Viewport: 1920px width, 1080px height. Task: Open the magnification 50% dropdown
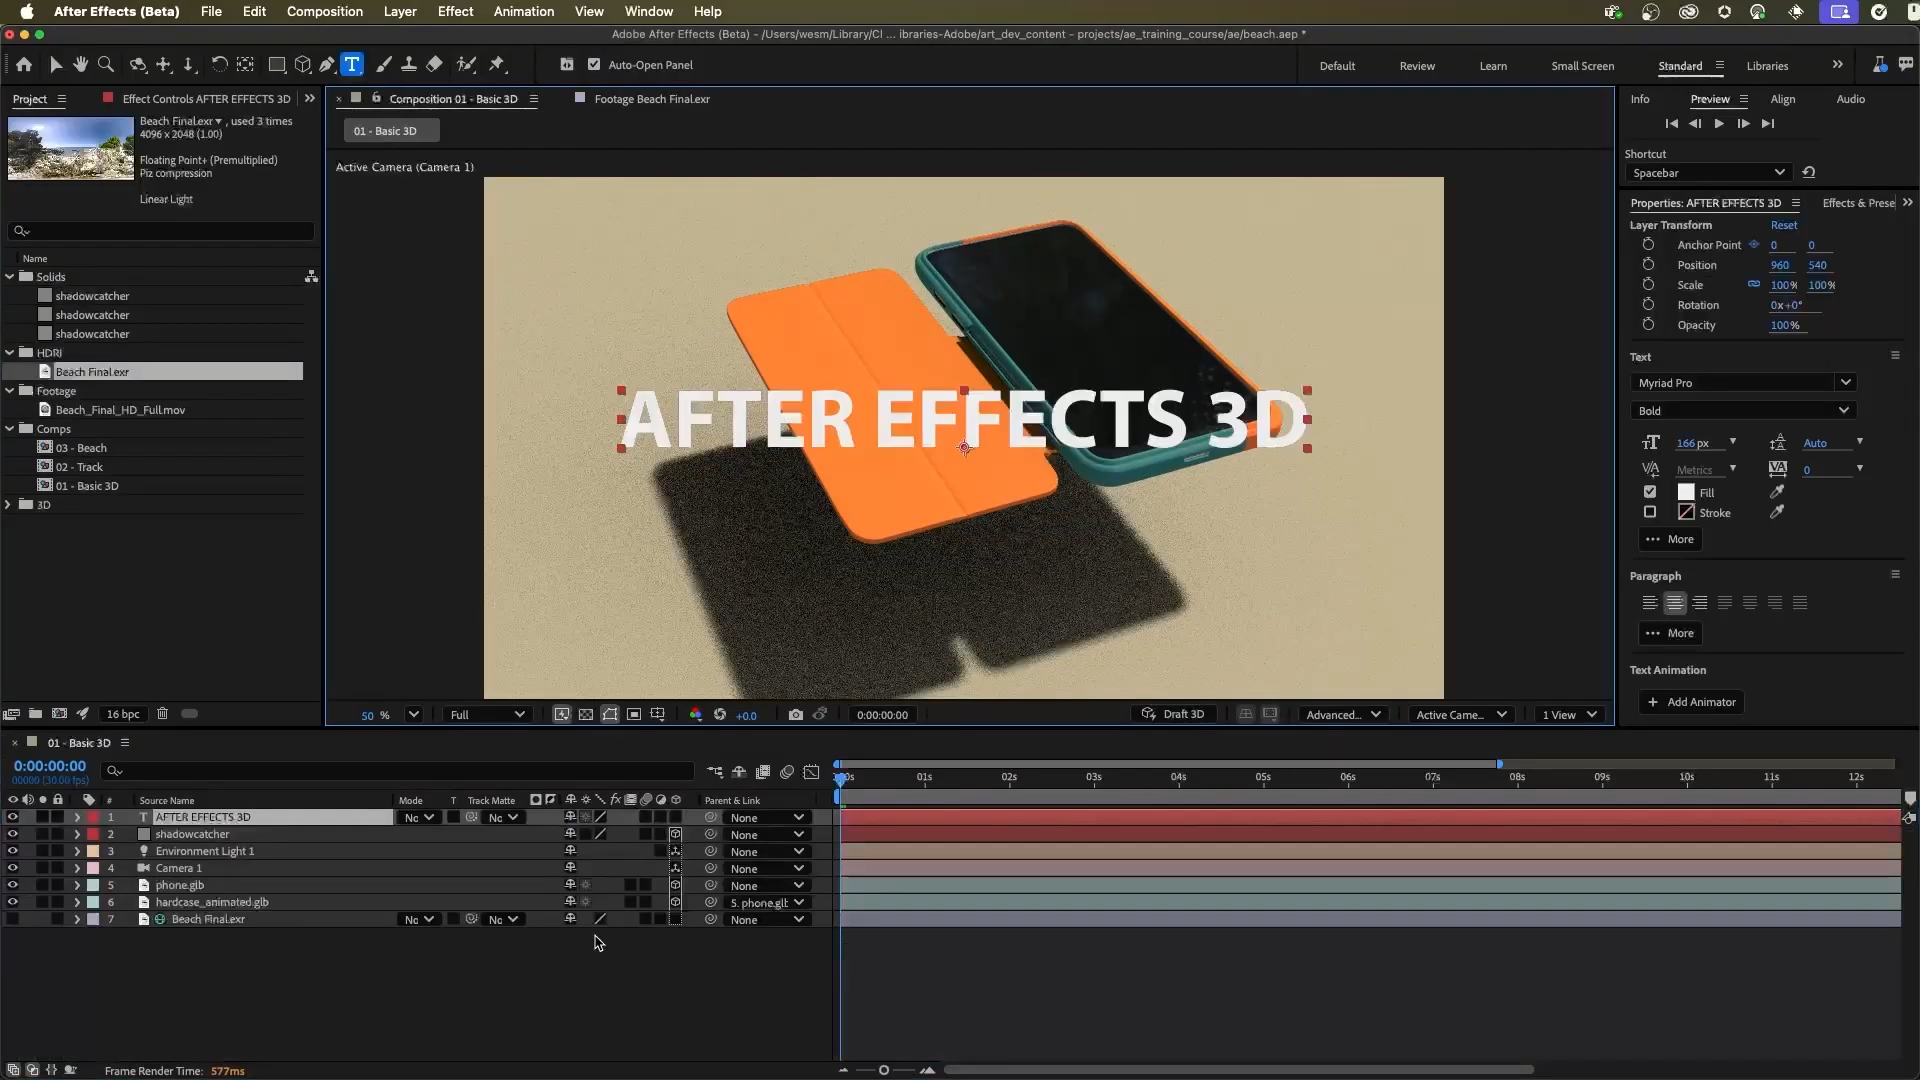pyautogui.click(x=413, y=715)
